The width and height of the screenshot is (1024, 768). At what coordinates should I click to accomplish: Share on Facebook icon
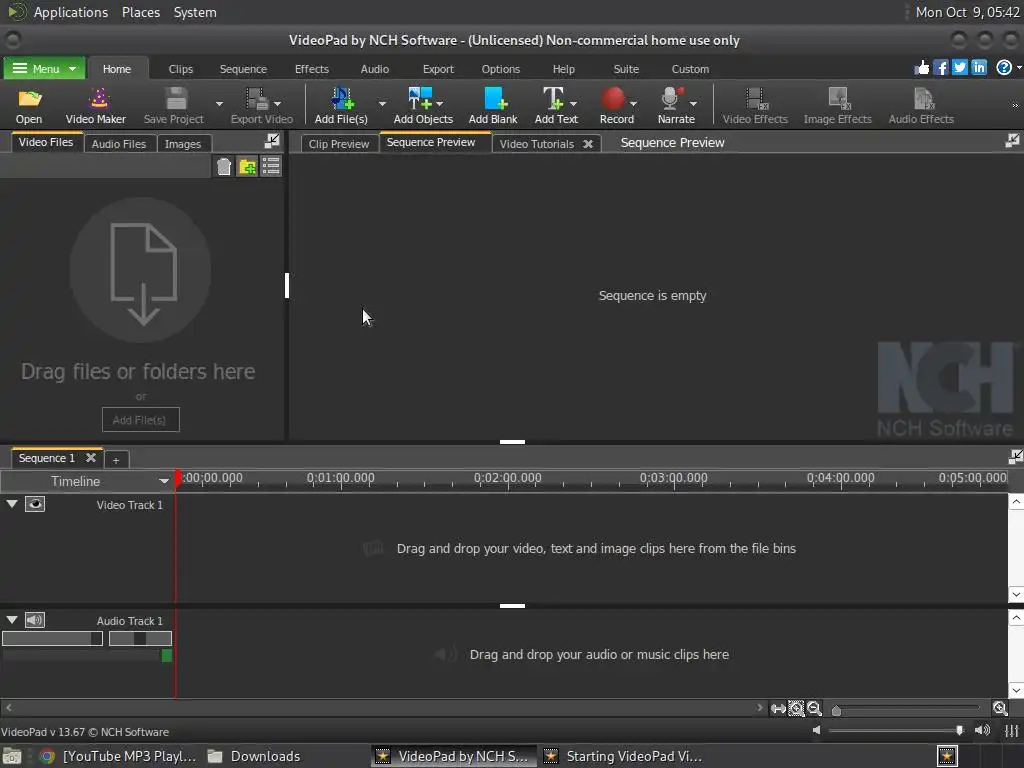tap(940, 67)
